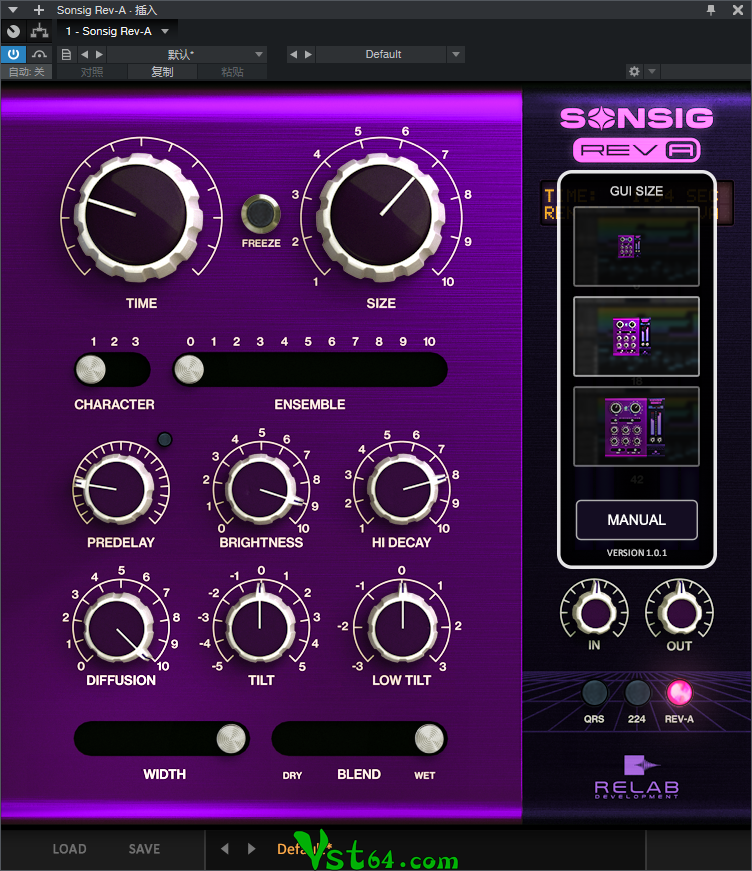
Task: Click the plus icon in title bar
Action: coord(39,9)
